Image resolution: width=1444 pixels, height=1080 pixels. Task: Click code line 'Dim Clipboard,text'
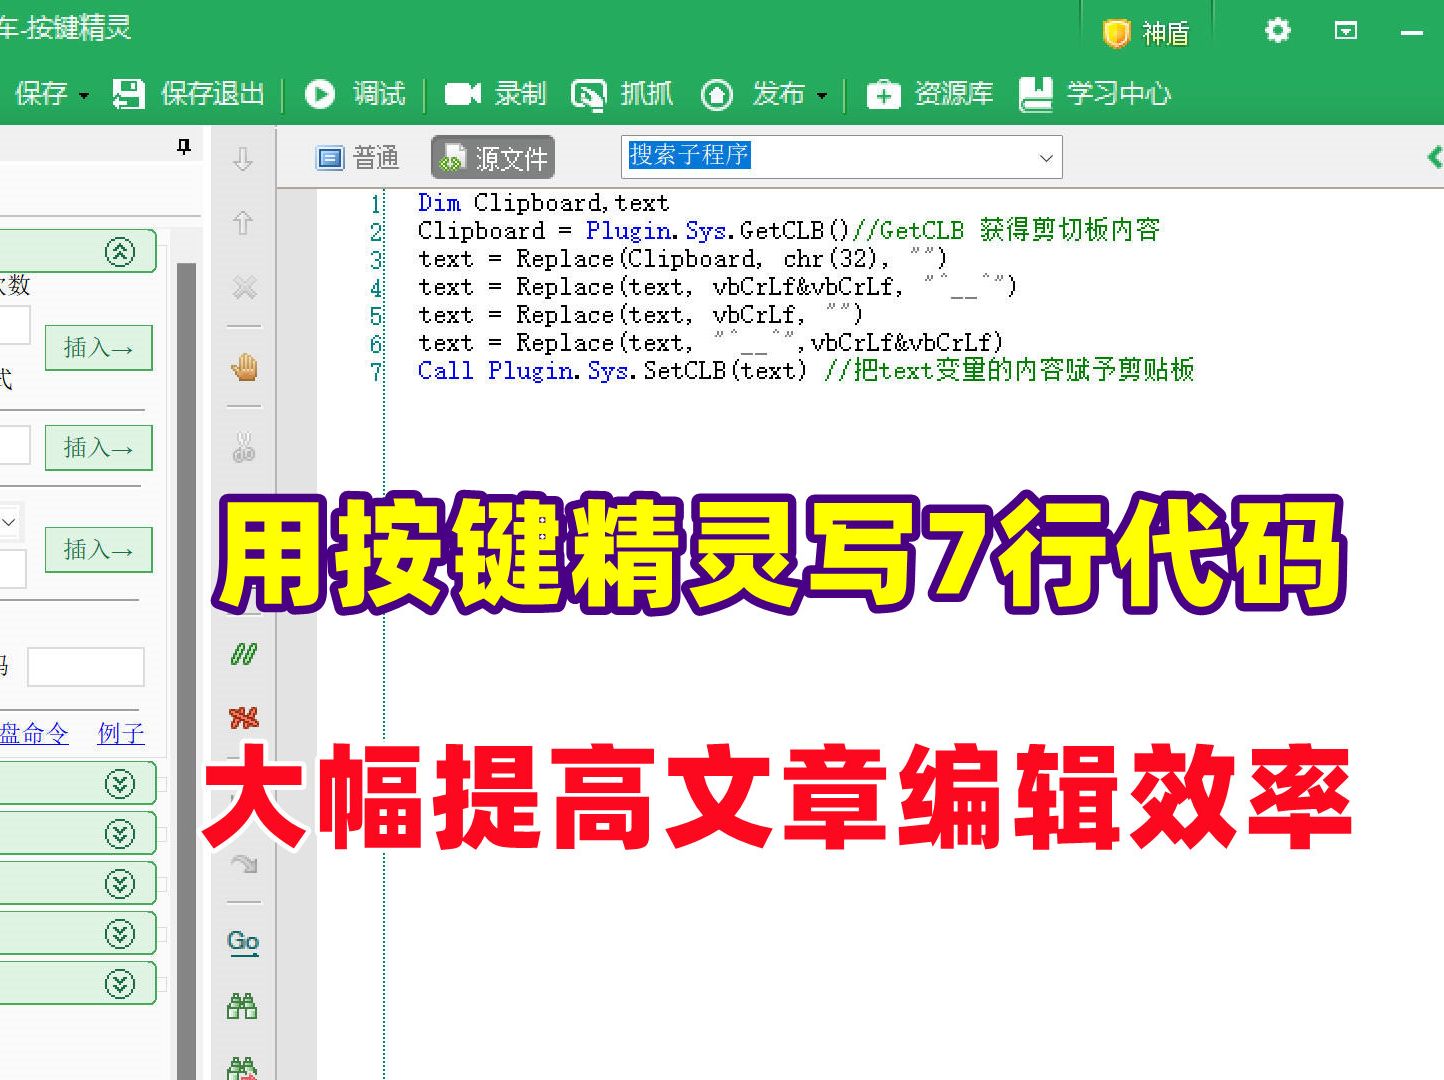click(x=543, y=203)
